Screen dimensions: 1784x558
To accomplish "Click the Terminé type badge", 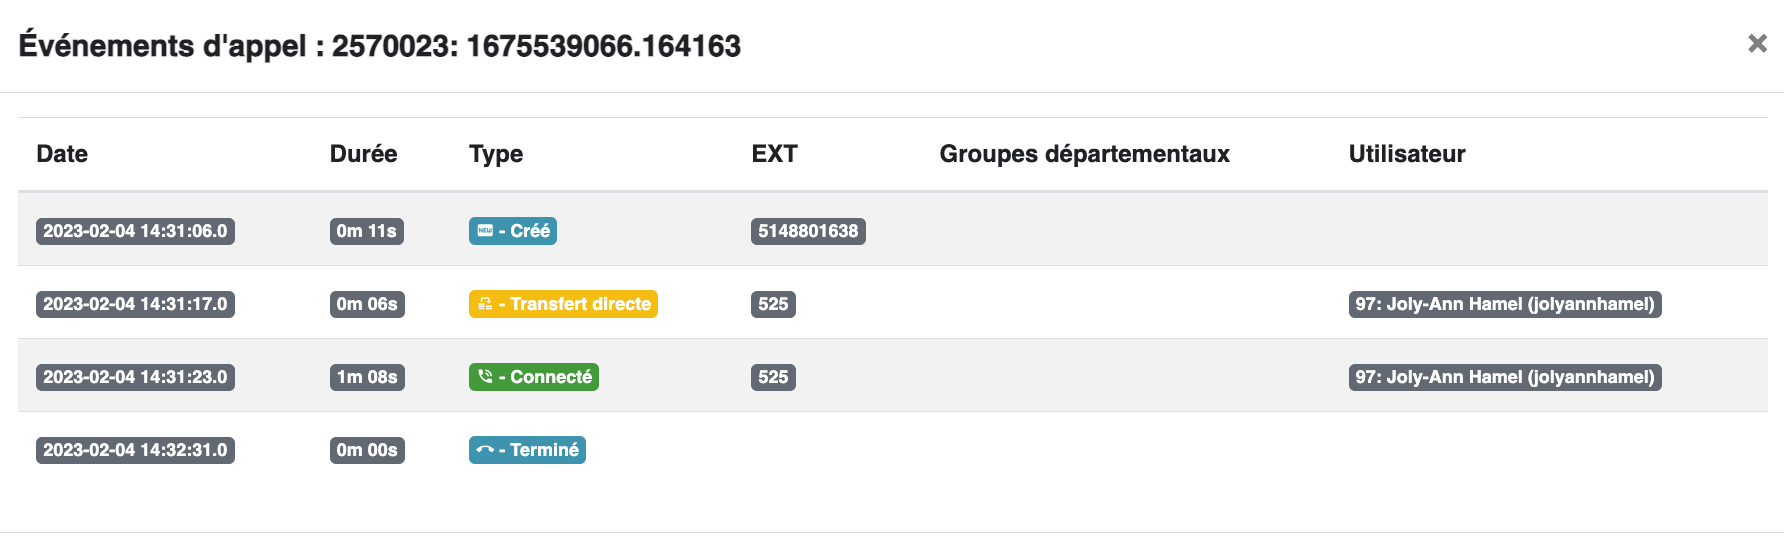I will [x=527, y=450].
